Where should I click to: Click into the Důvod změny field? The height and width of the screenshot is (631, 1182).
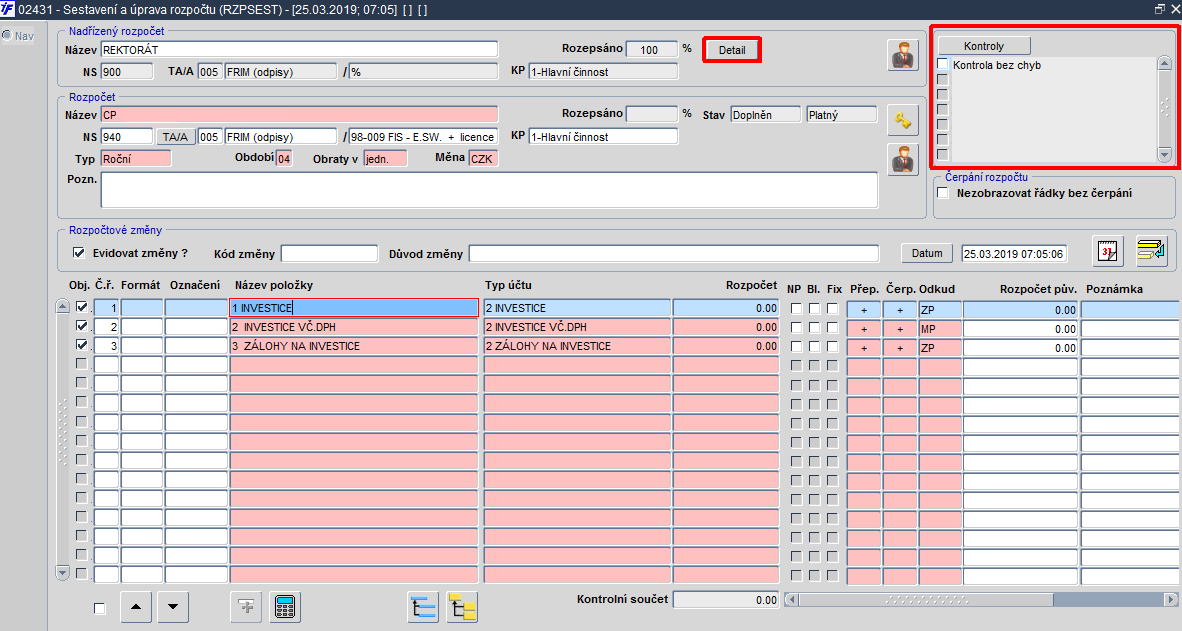click(674, 253)
